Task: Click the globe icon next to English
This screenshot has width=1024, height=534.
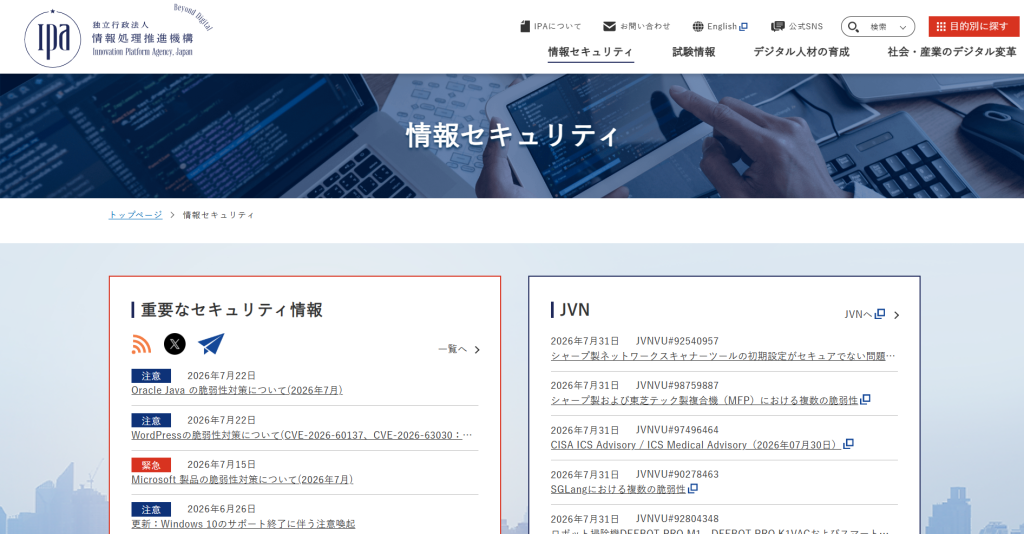Action: click(698, 26)
